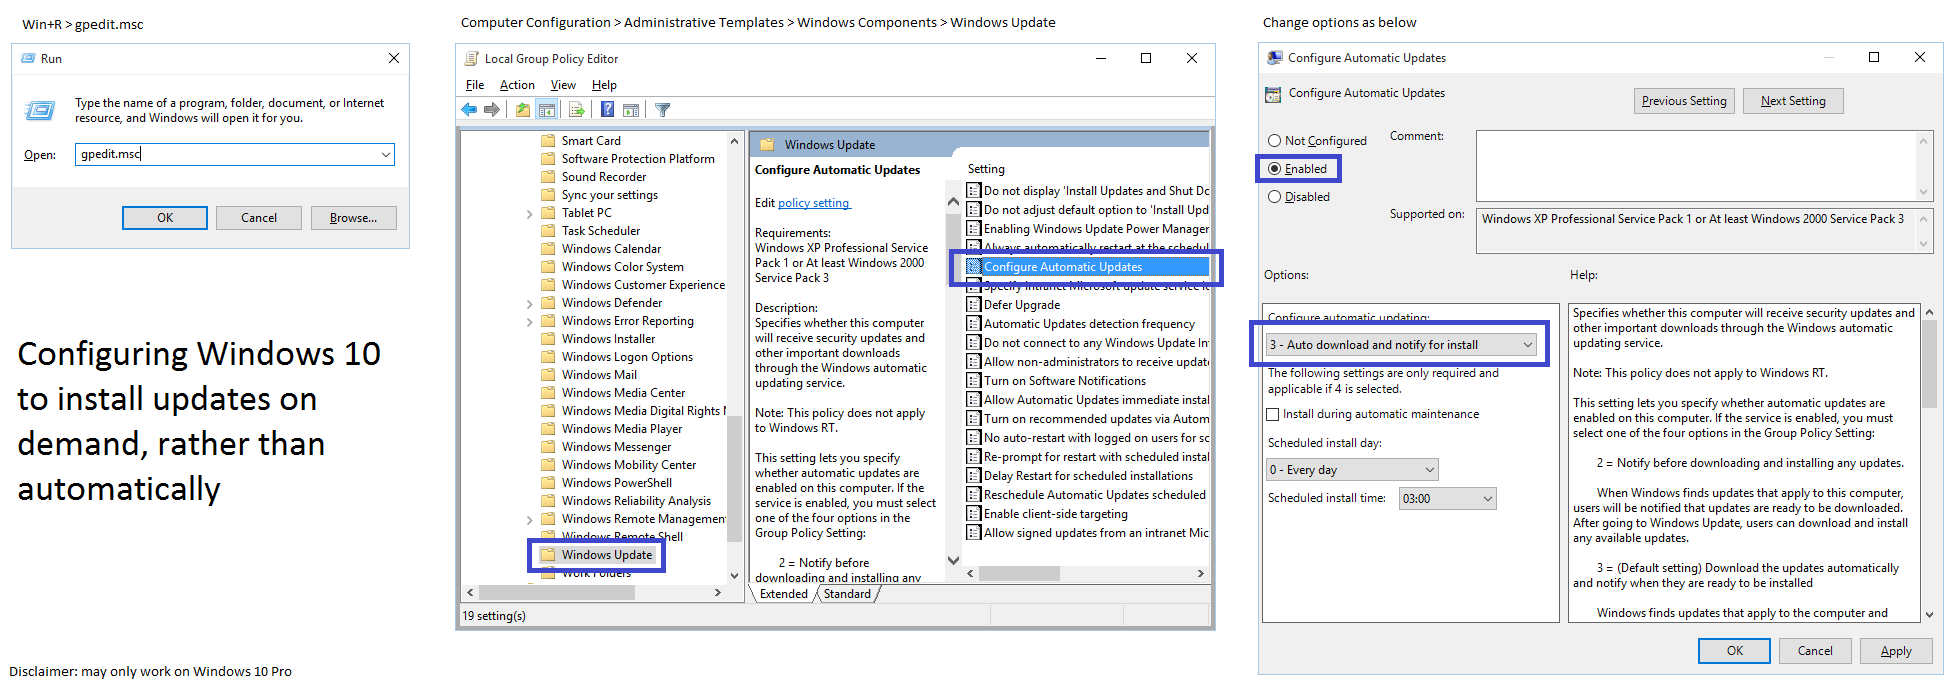Click the Show/Hide Action Pane icon

pyautogui.click(x=631, y=110)
